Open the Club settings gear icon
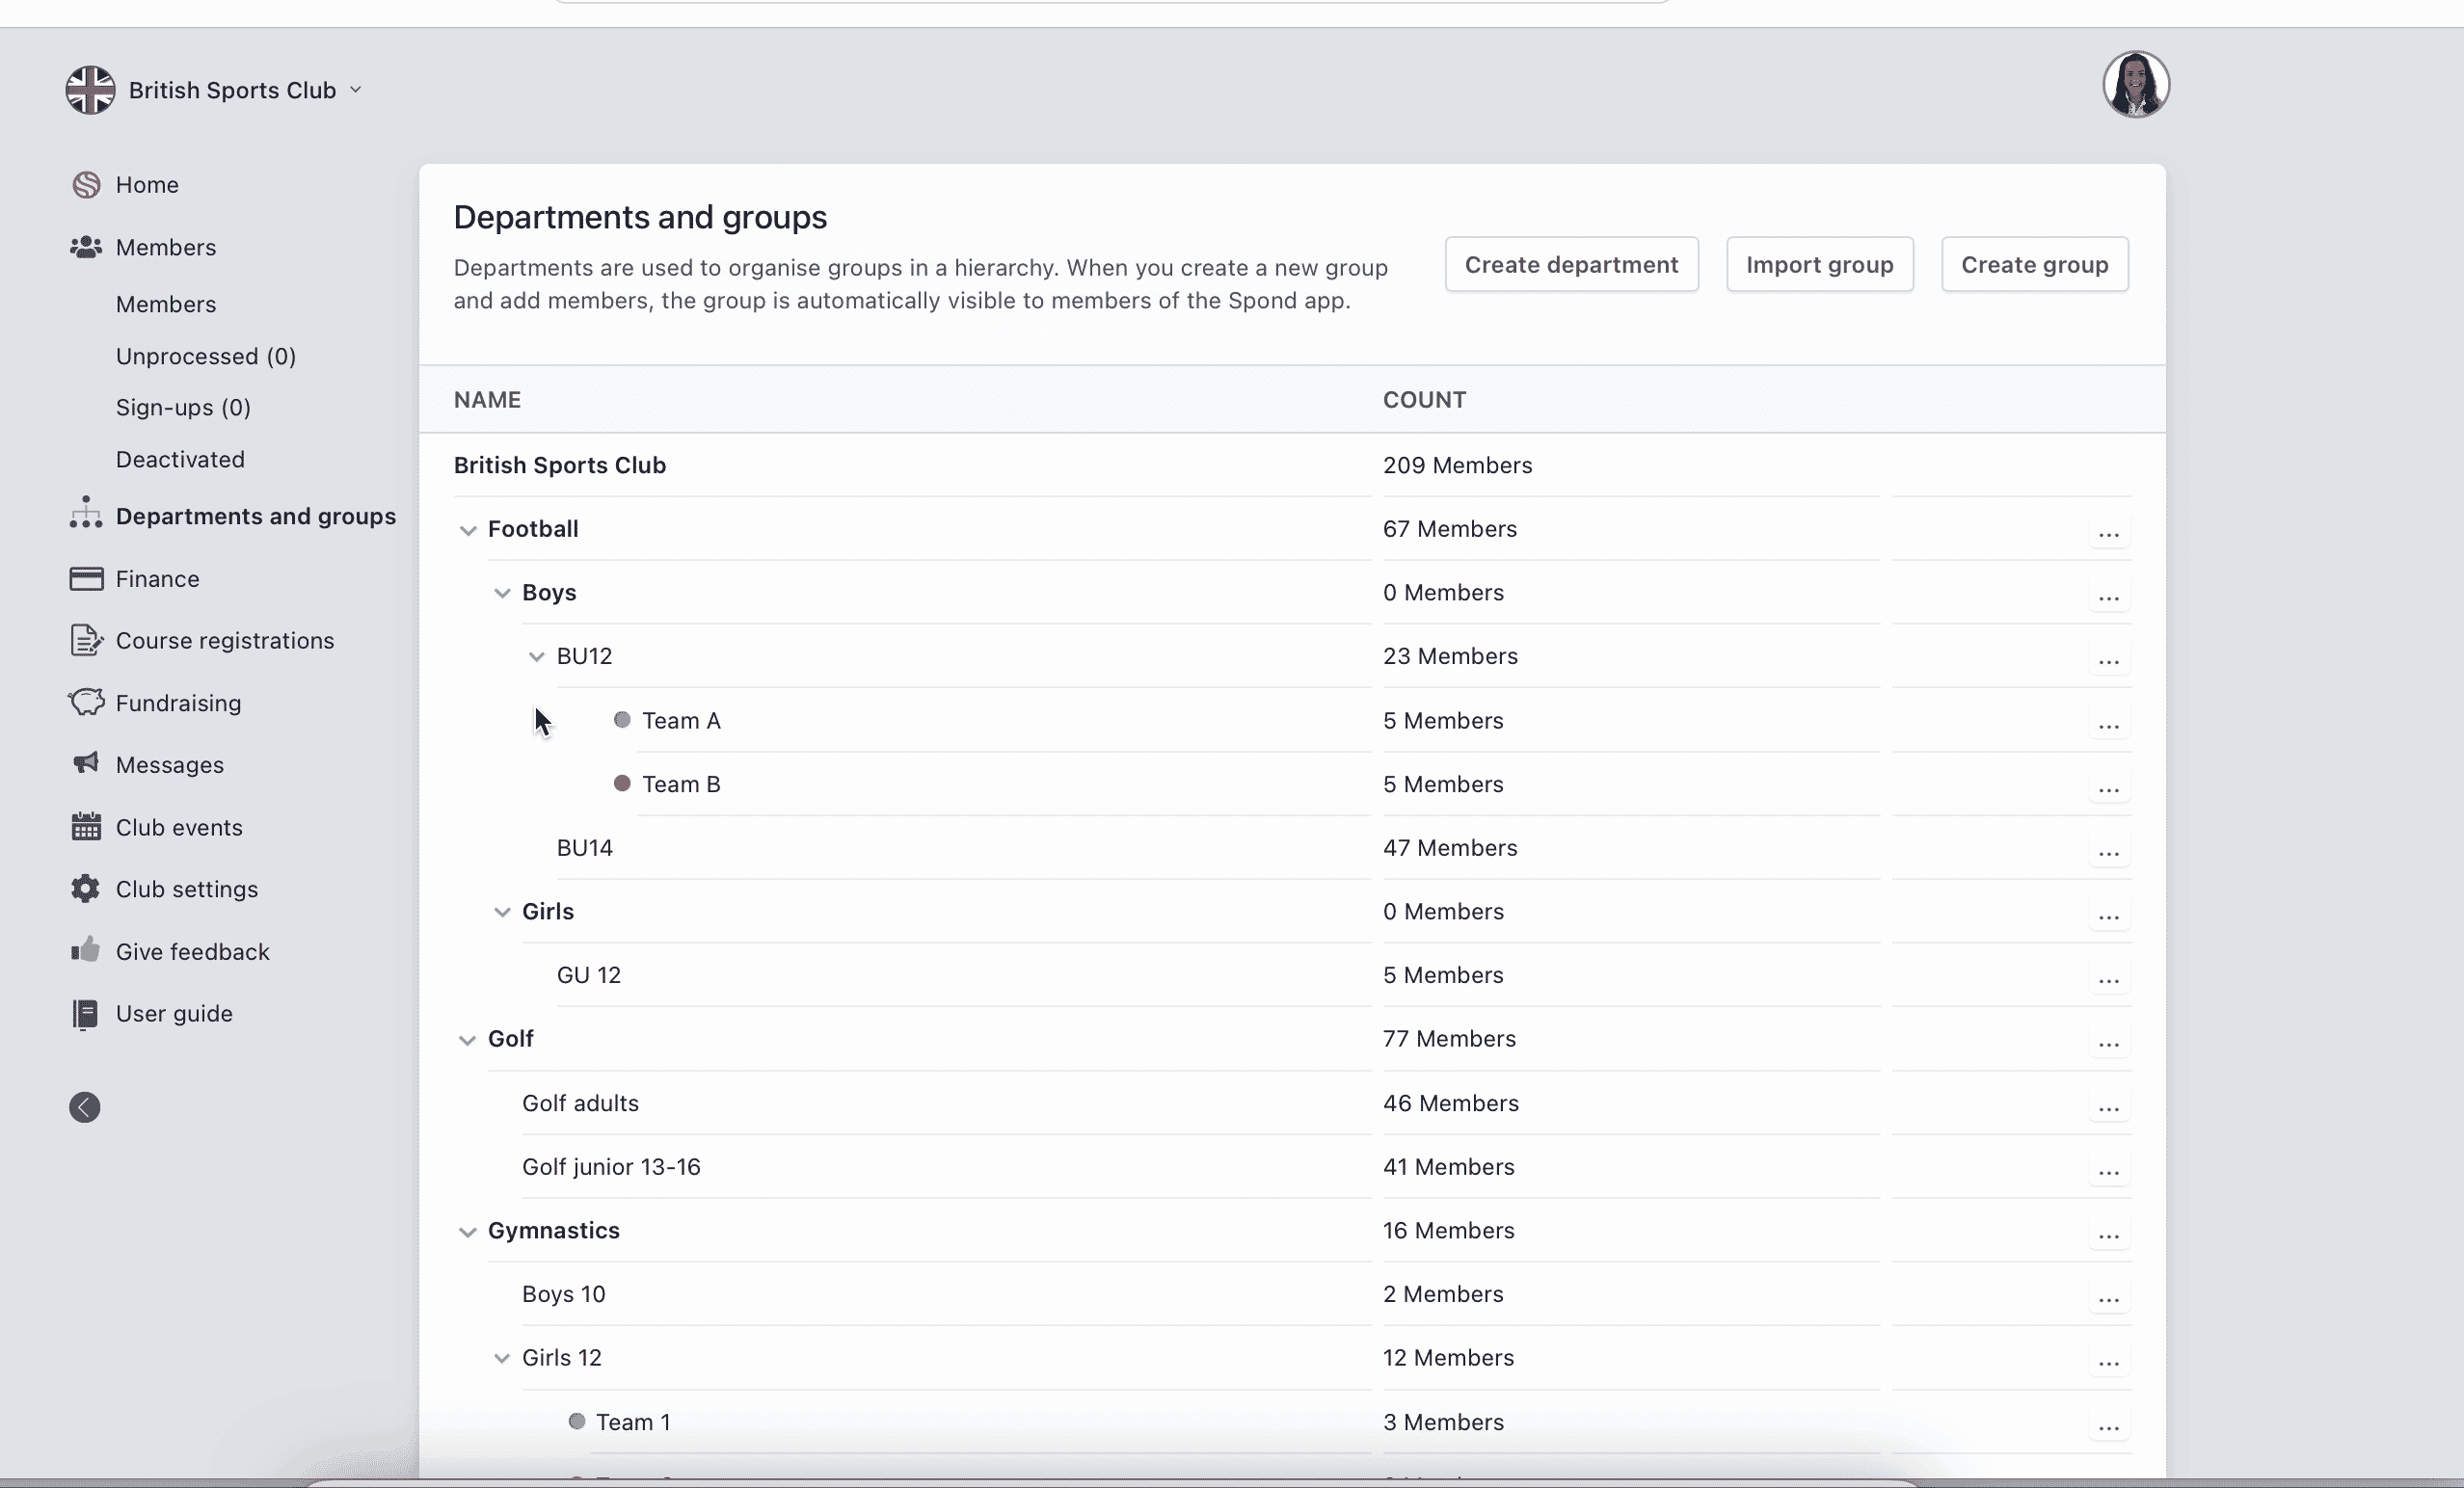 (x=86, y=889)
